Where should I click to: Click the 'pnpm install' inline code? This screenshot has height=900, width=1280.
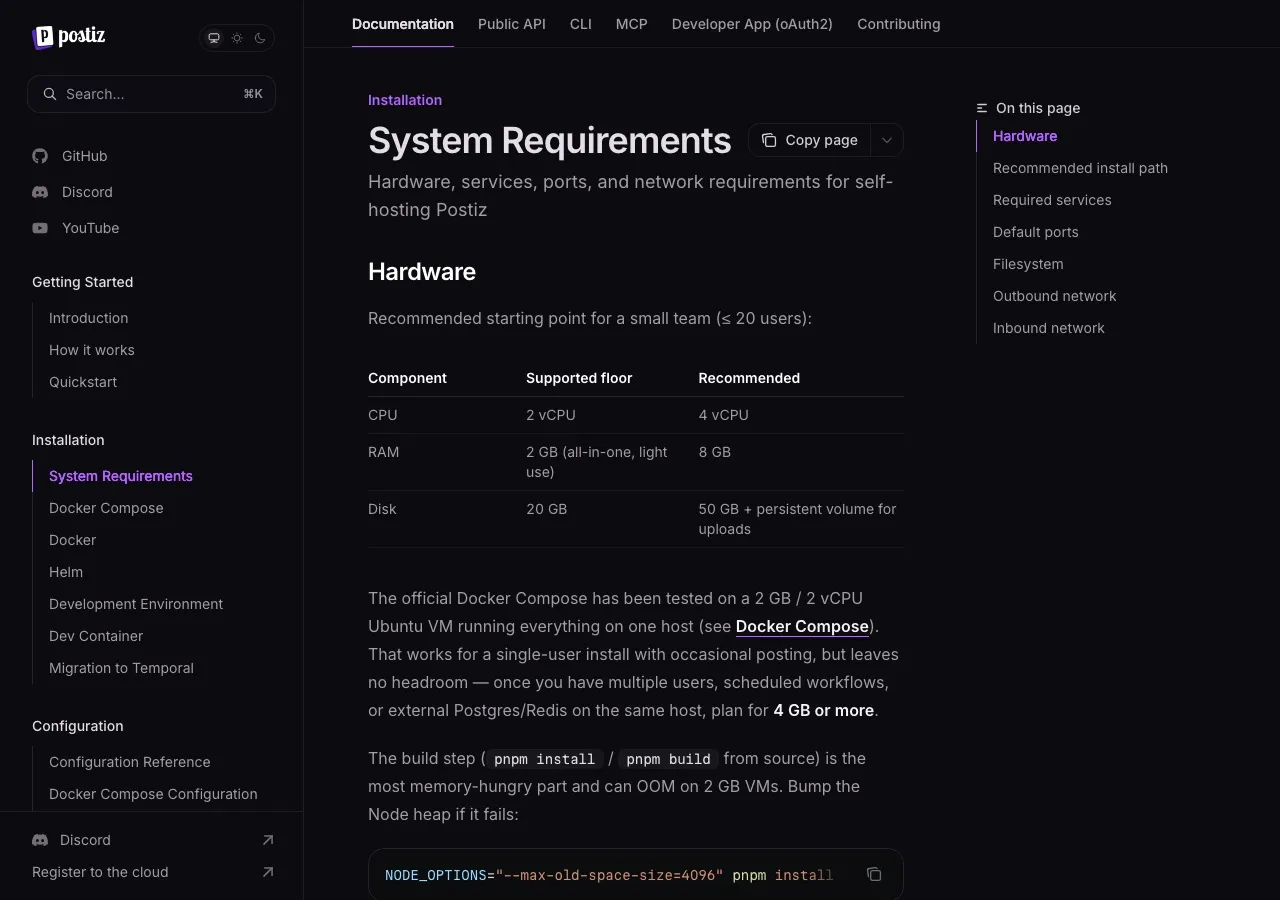click(x=544, y=759)
